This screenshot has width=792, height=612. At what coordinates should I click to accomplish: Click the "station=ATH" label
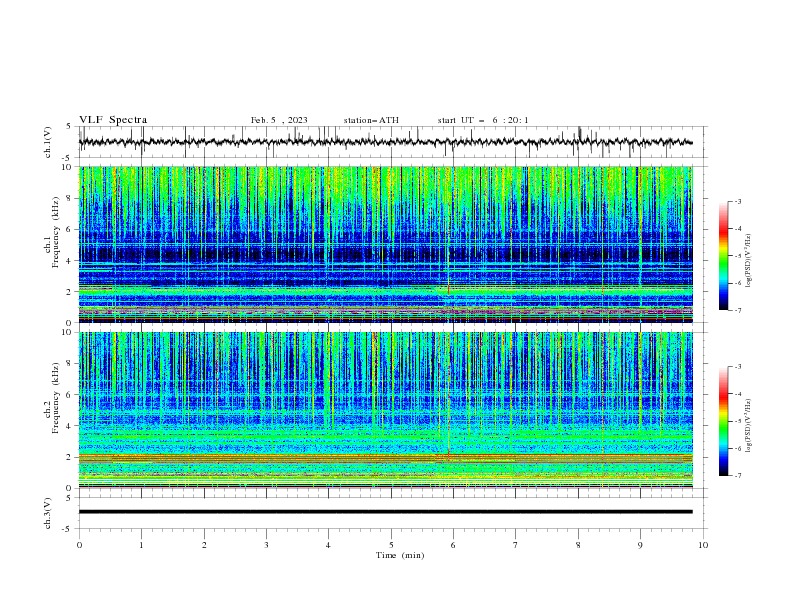pos(371,120)
